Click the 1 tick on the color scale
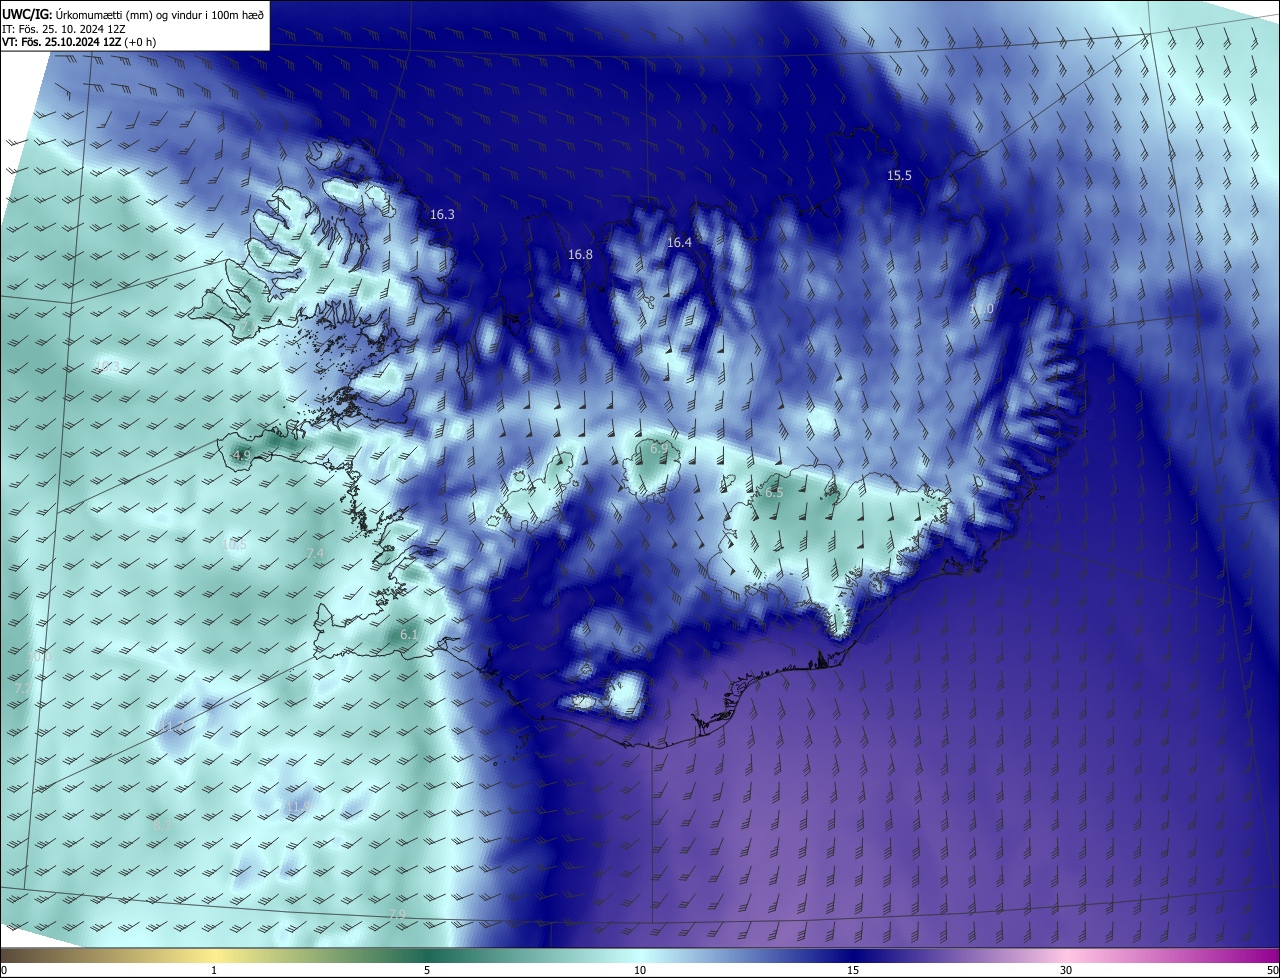 click(x=214, y=970)
